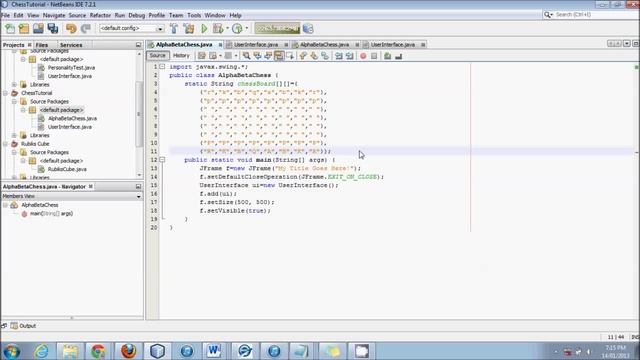Click the New File toolbar icon

[10, 29]
